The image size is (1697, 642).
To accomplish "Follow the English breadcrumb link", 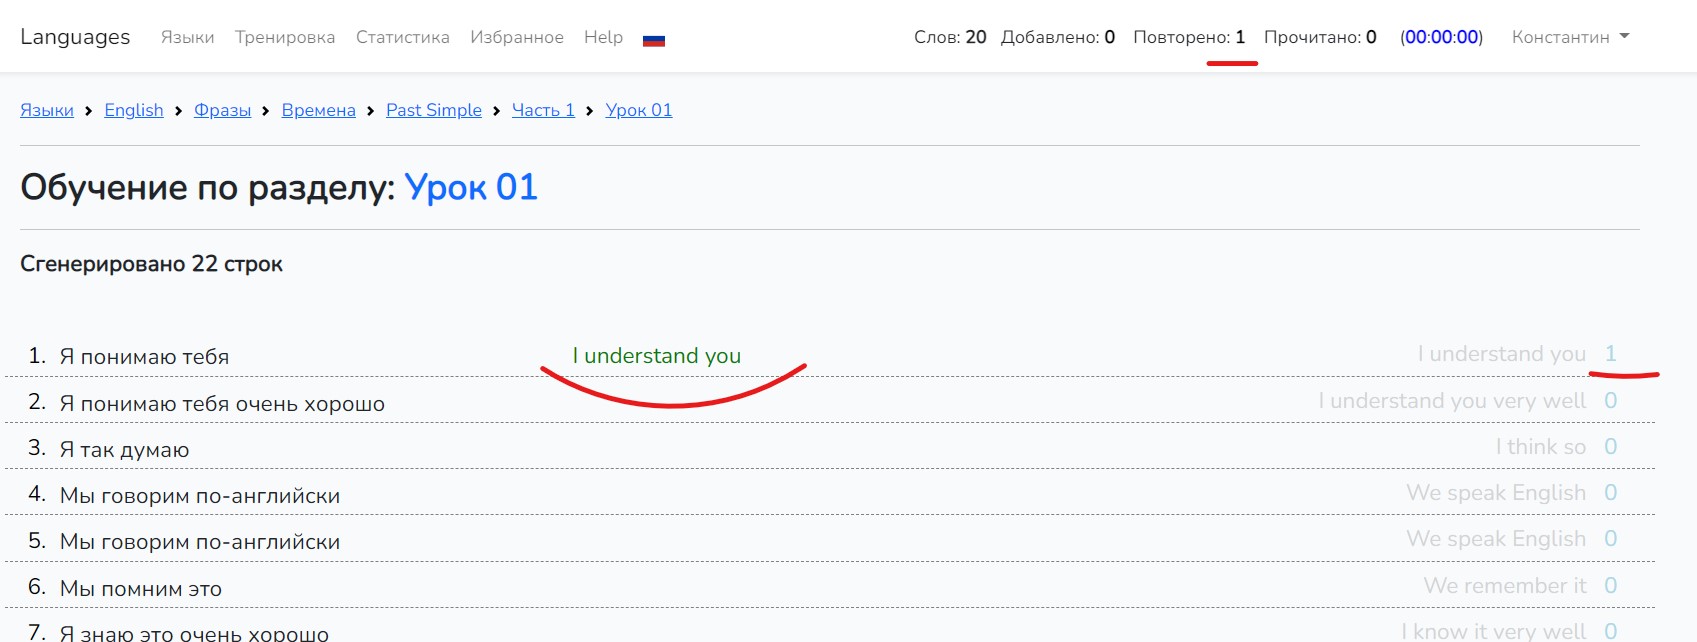I will coord(134,110).
